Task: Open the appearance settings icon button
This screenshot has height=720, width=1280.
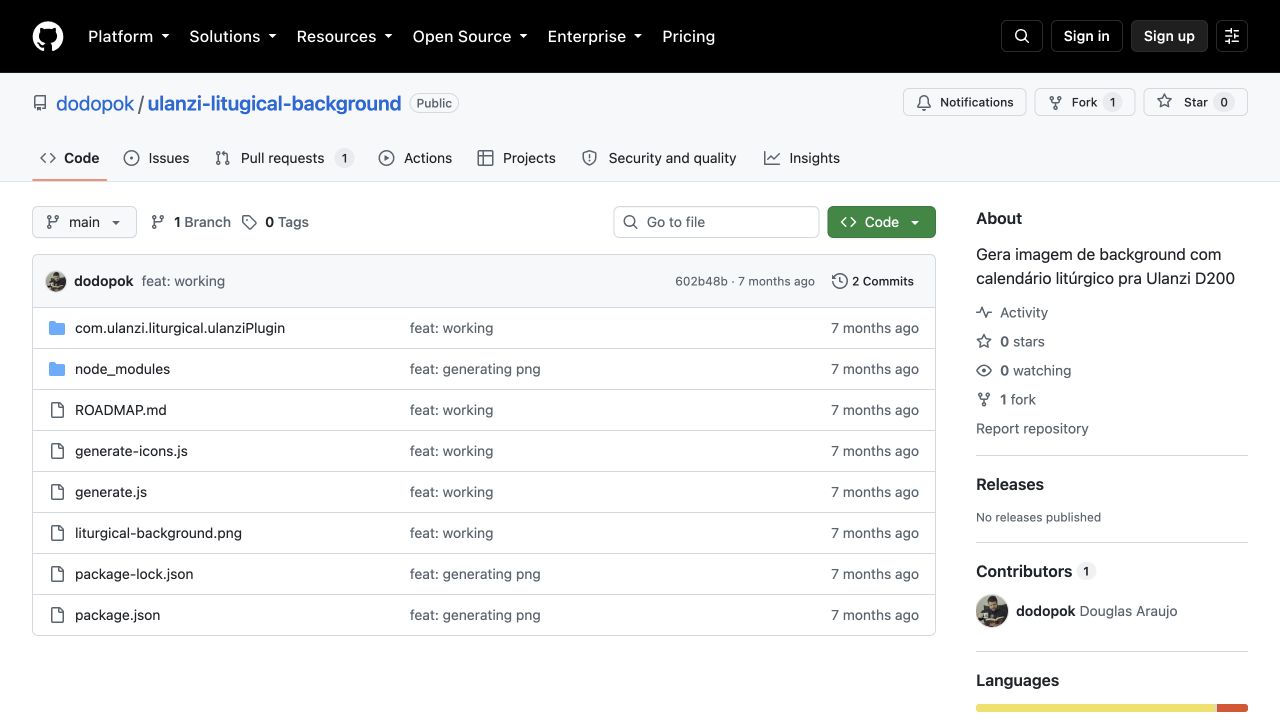Action: (1232, 36)
